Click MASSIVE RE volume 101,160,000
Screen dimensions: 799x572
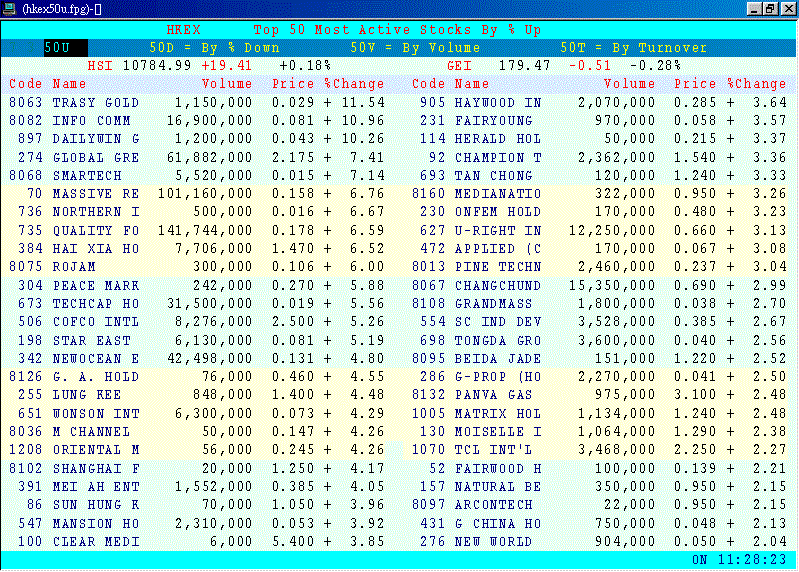tap(205, 194)
